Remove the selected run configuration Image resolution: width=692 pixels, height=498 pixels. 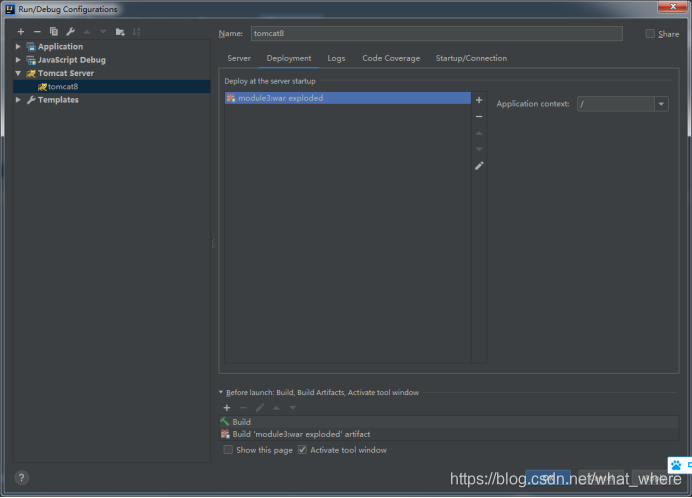tap(37, 32)
